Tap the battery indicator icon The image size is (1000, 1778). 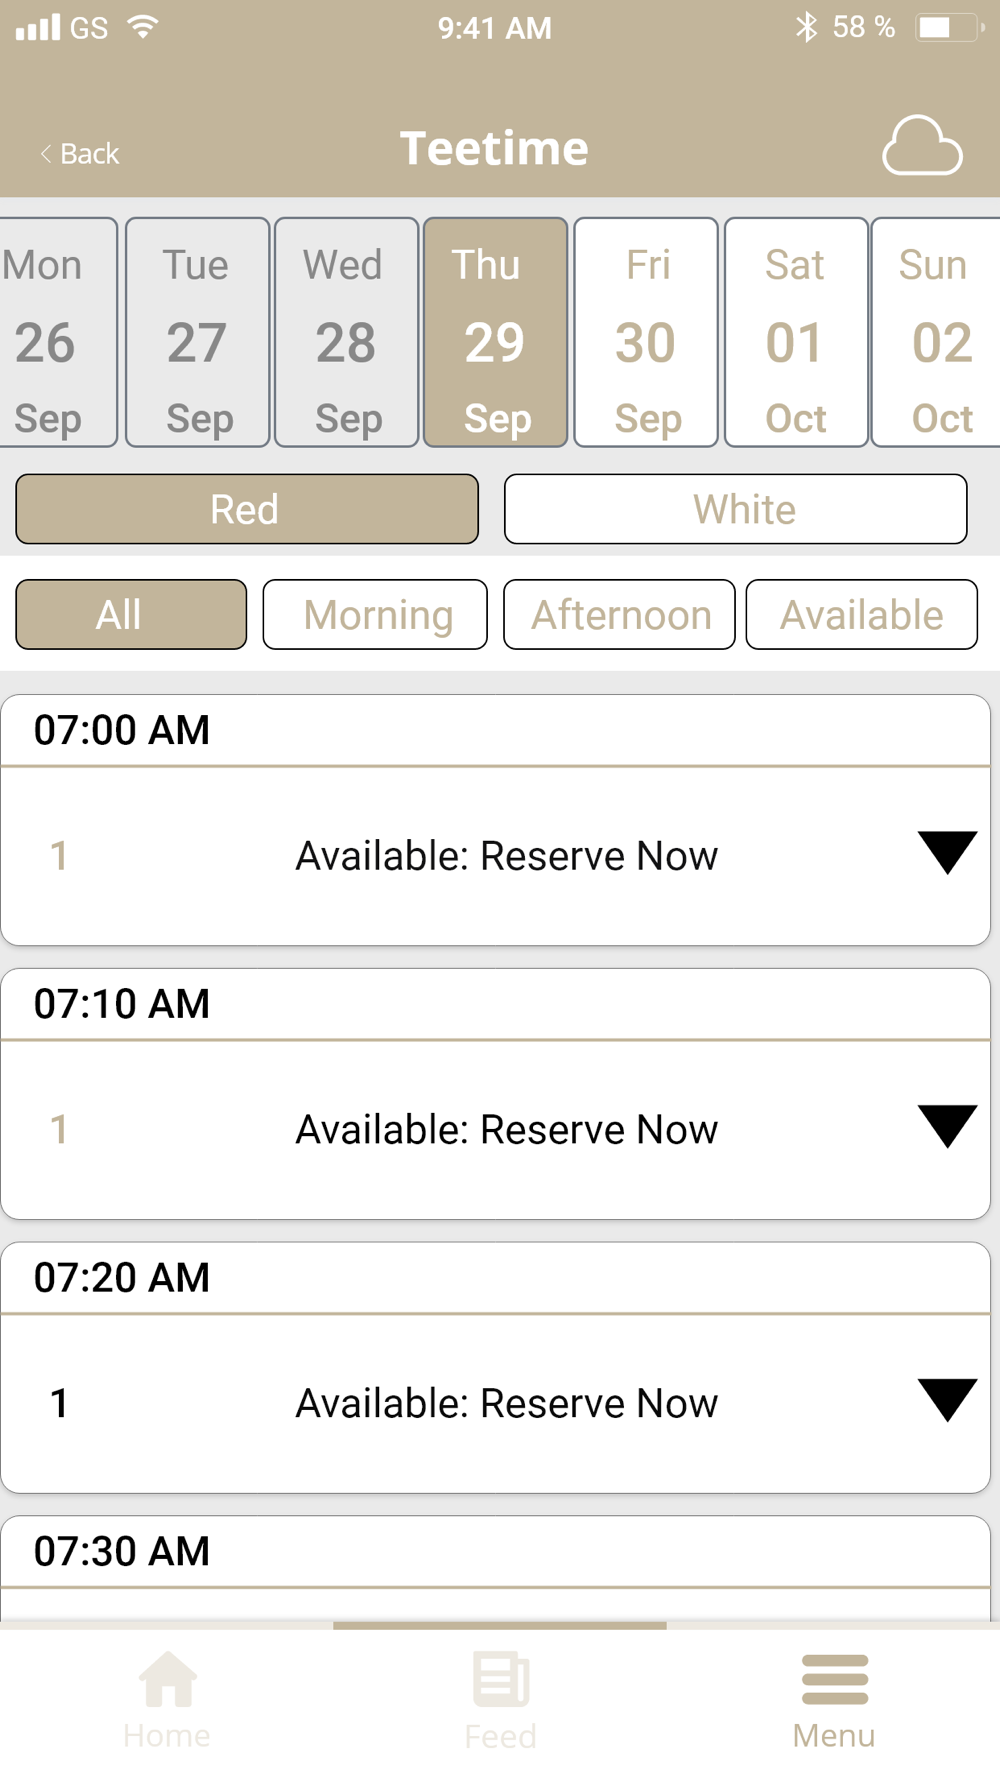(948, 27)
